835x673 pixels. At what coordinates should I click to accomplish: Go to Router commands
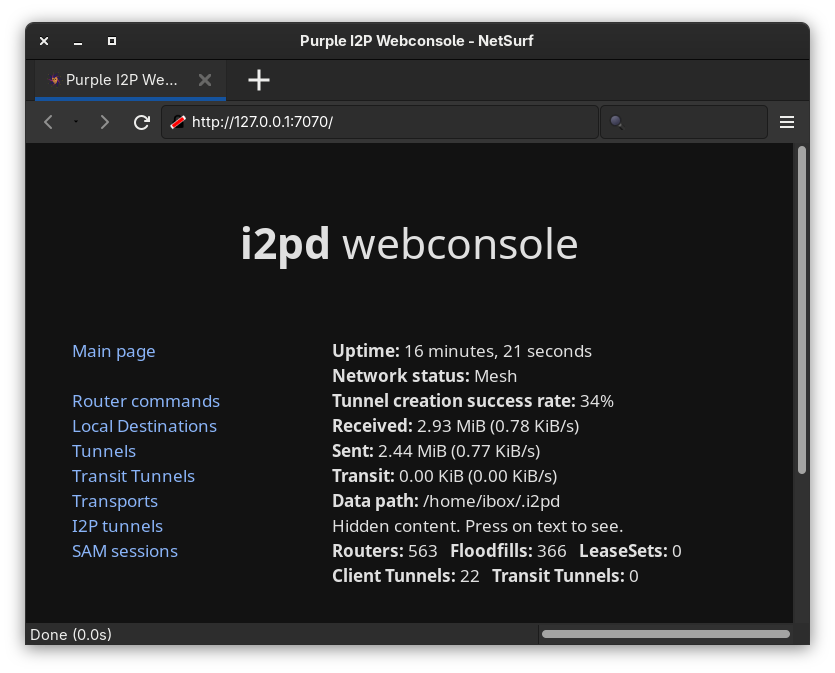pos(146,401)
